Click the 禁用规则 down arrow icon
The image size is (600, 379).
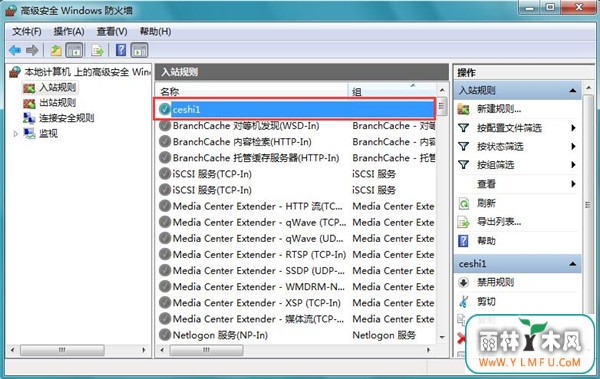[x=463, y=283]
